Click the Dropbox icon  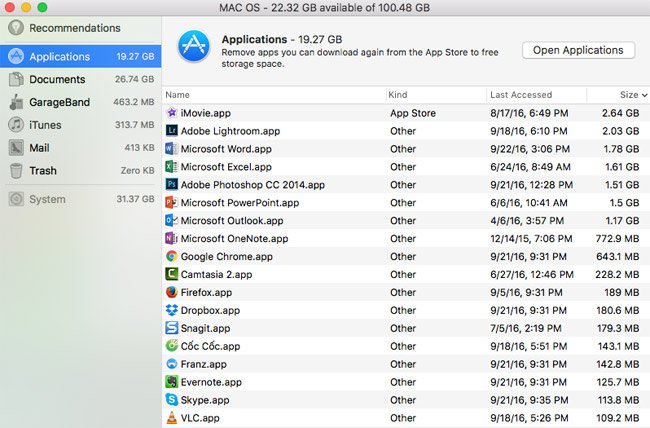click(x=172, y=310)
